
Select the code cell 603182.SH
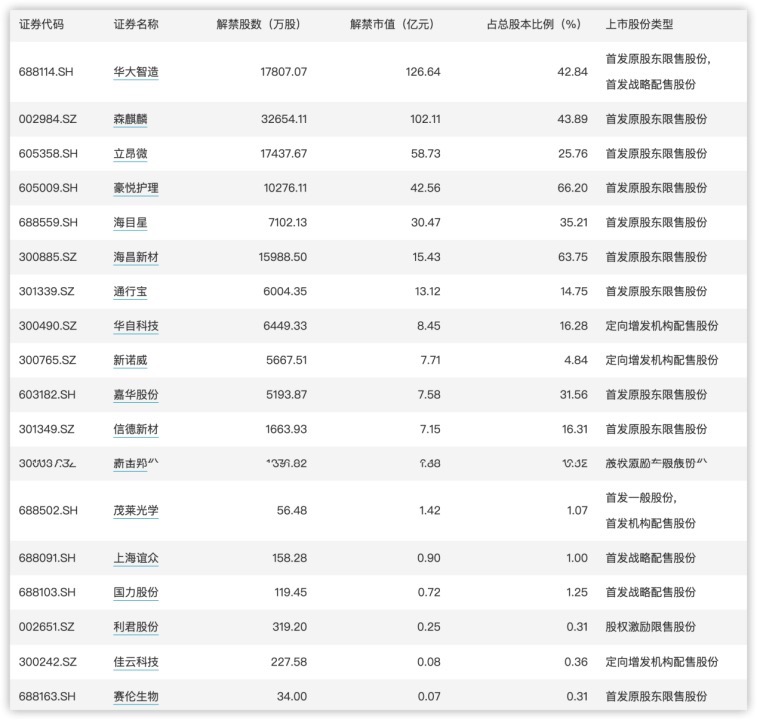47,395
